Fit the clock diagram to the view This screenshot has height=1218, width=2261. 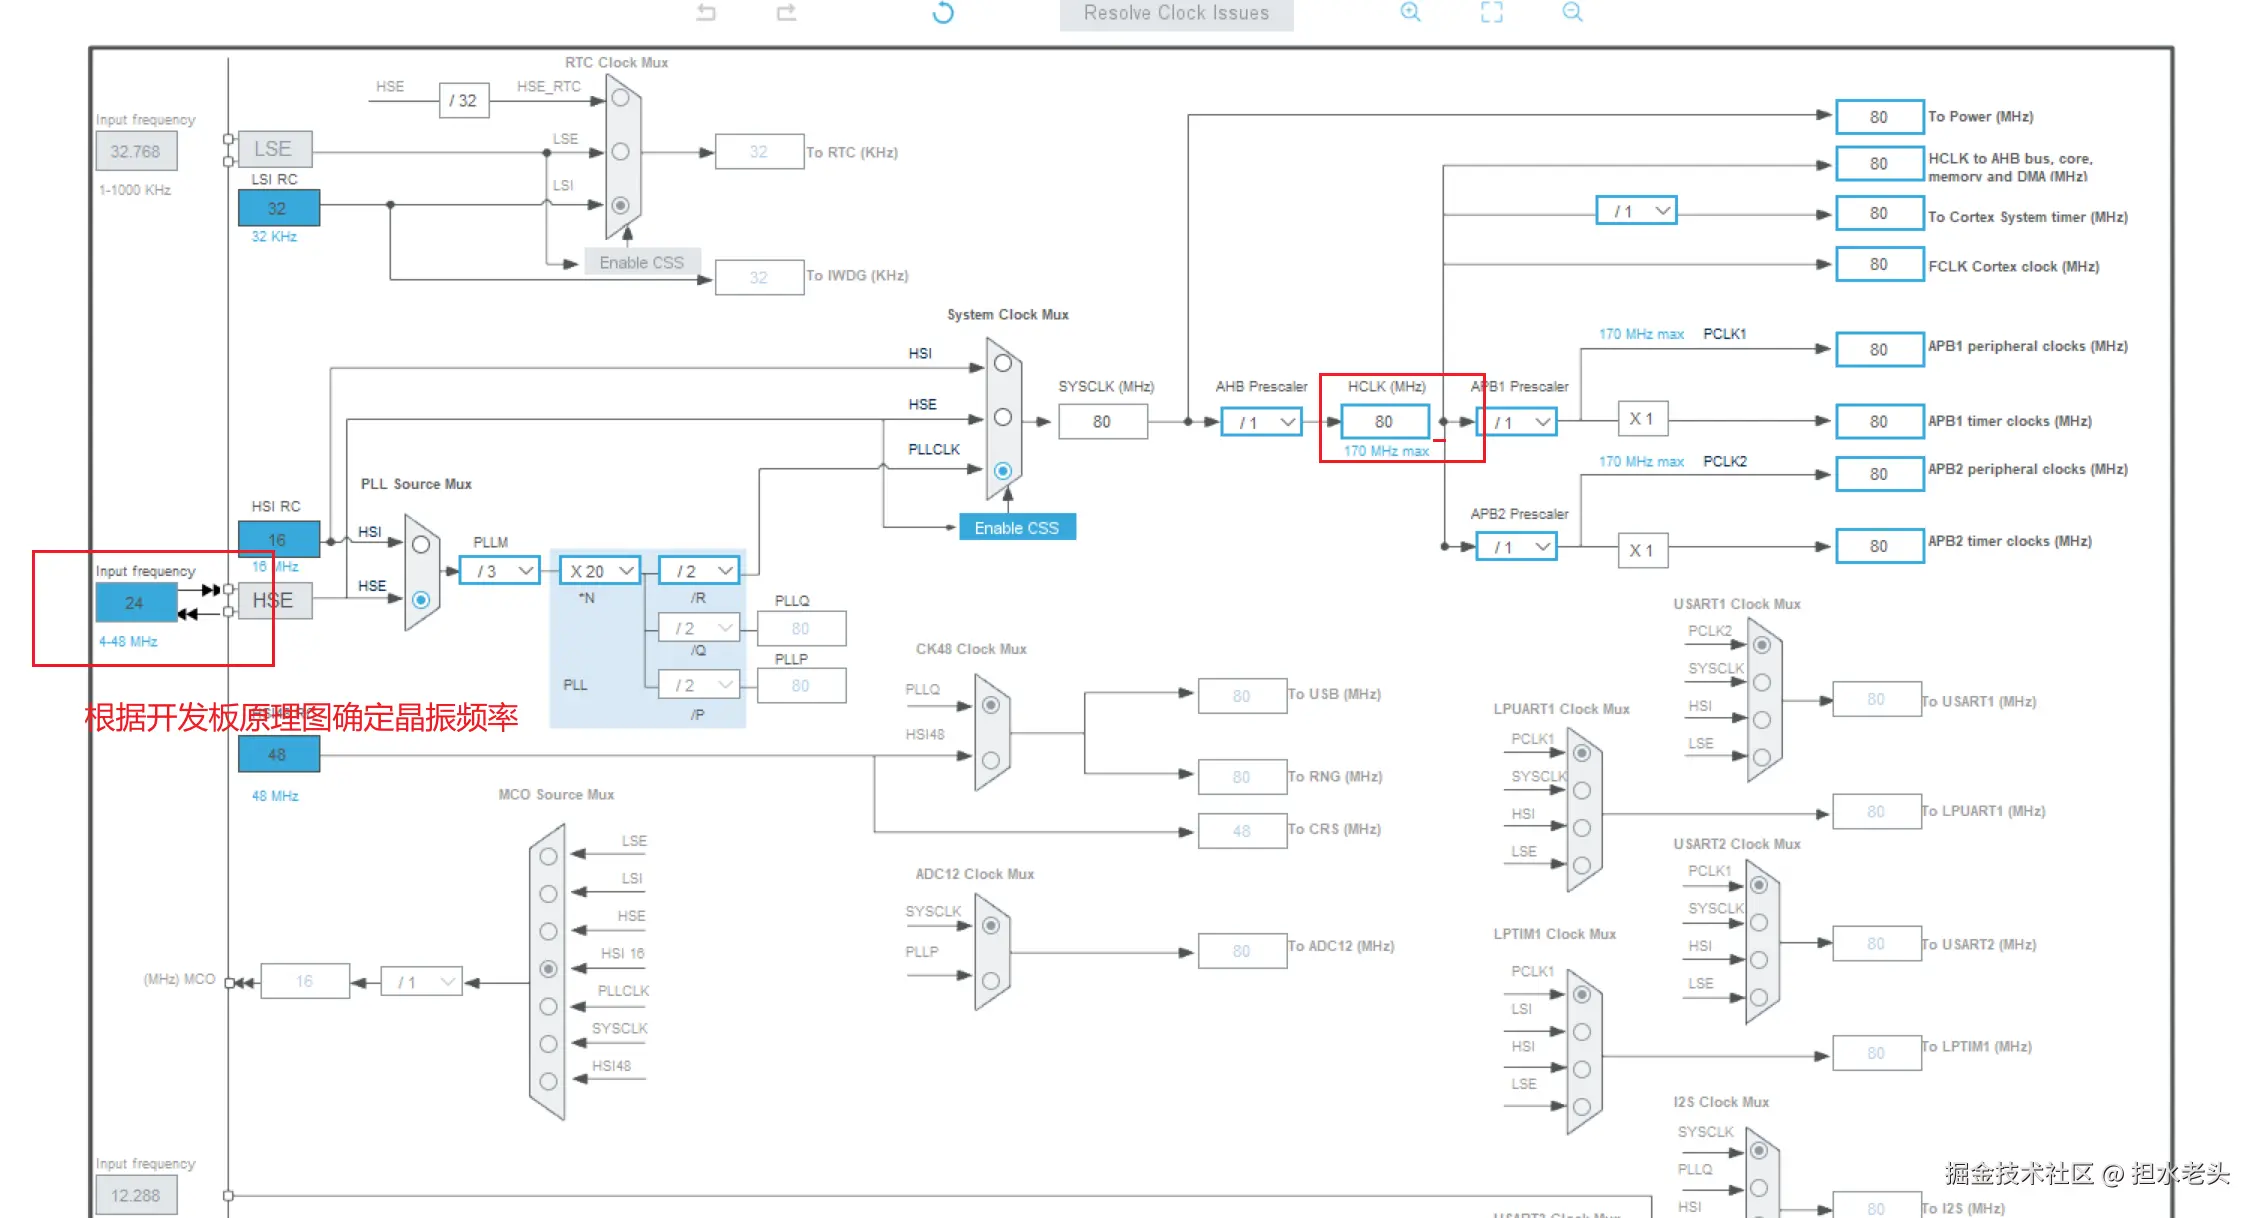click(1492, 12)
